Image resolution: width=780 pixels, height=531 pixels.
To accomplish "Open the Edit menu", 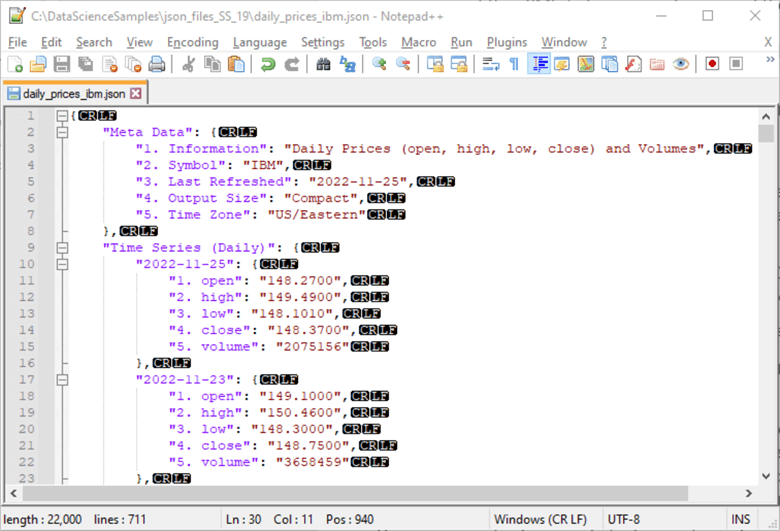I will point(51,43).
